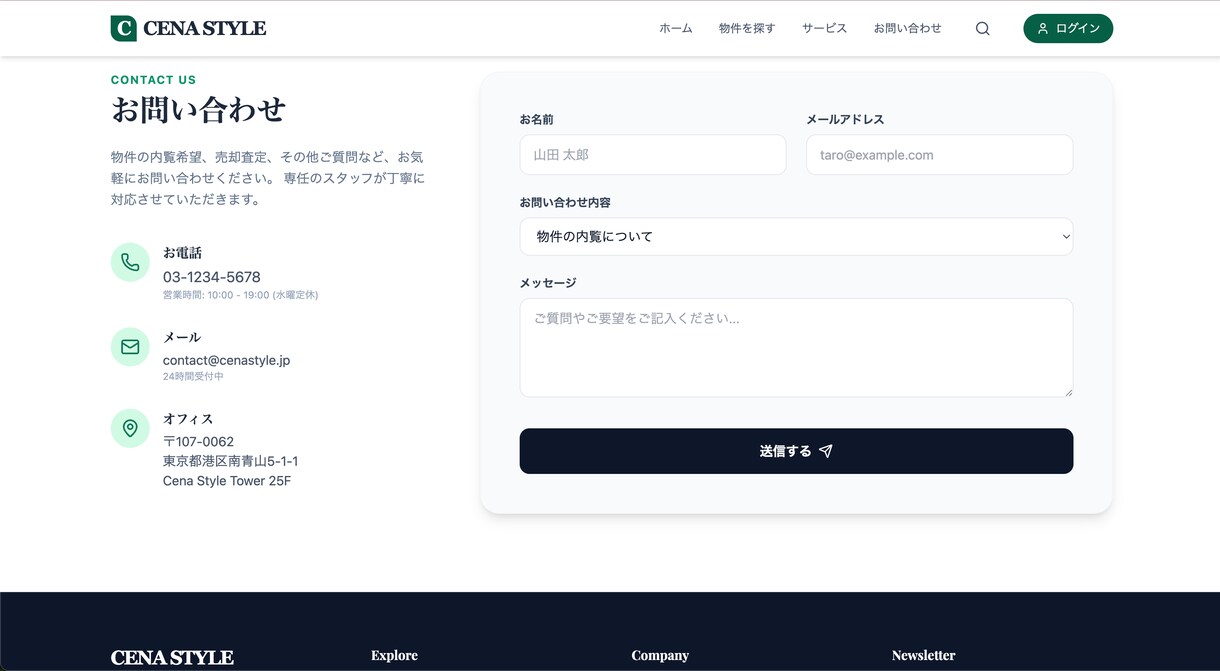Click the CENA STYLE footer logo
Screen dimensions: 1220x671
click(x=172, y=658)
